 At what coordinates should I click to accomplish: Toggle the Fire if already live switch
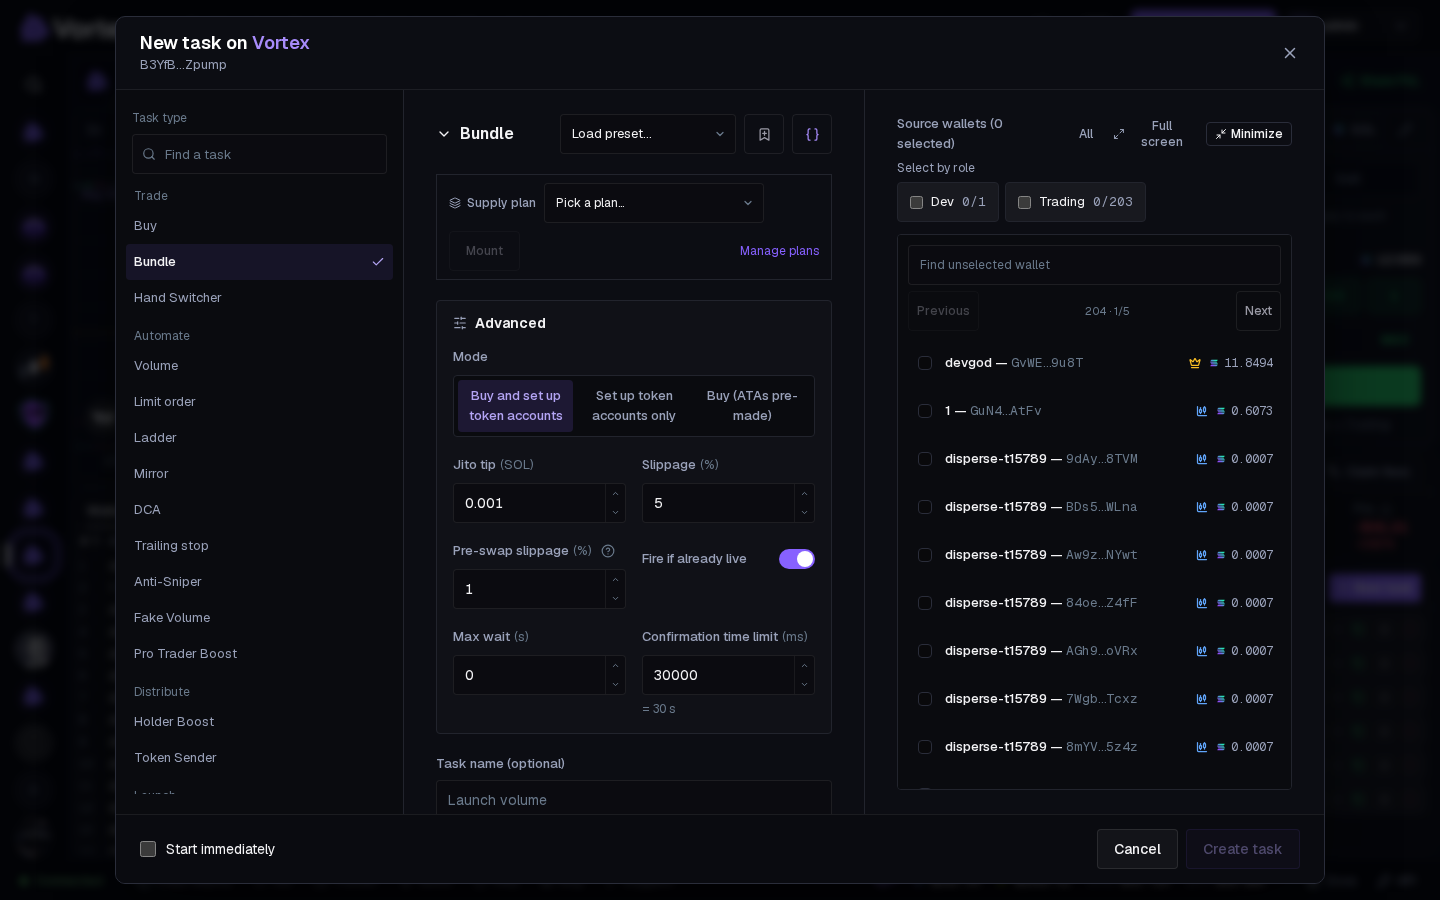click(797, 559)
